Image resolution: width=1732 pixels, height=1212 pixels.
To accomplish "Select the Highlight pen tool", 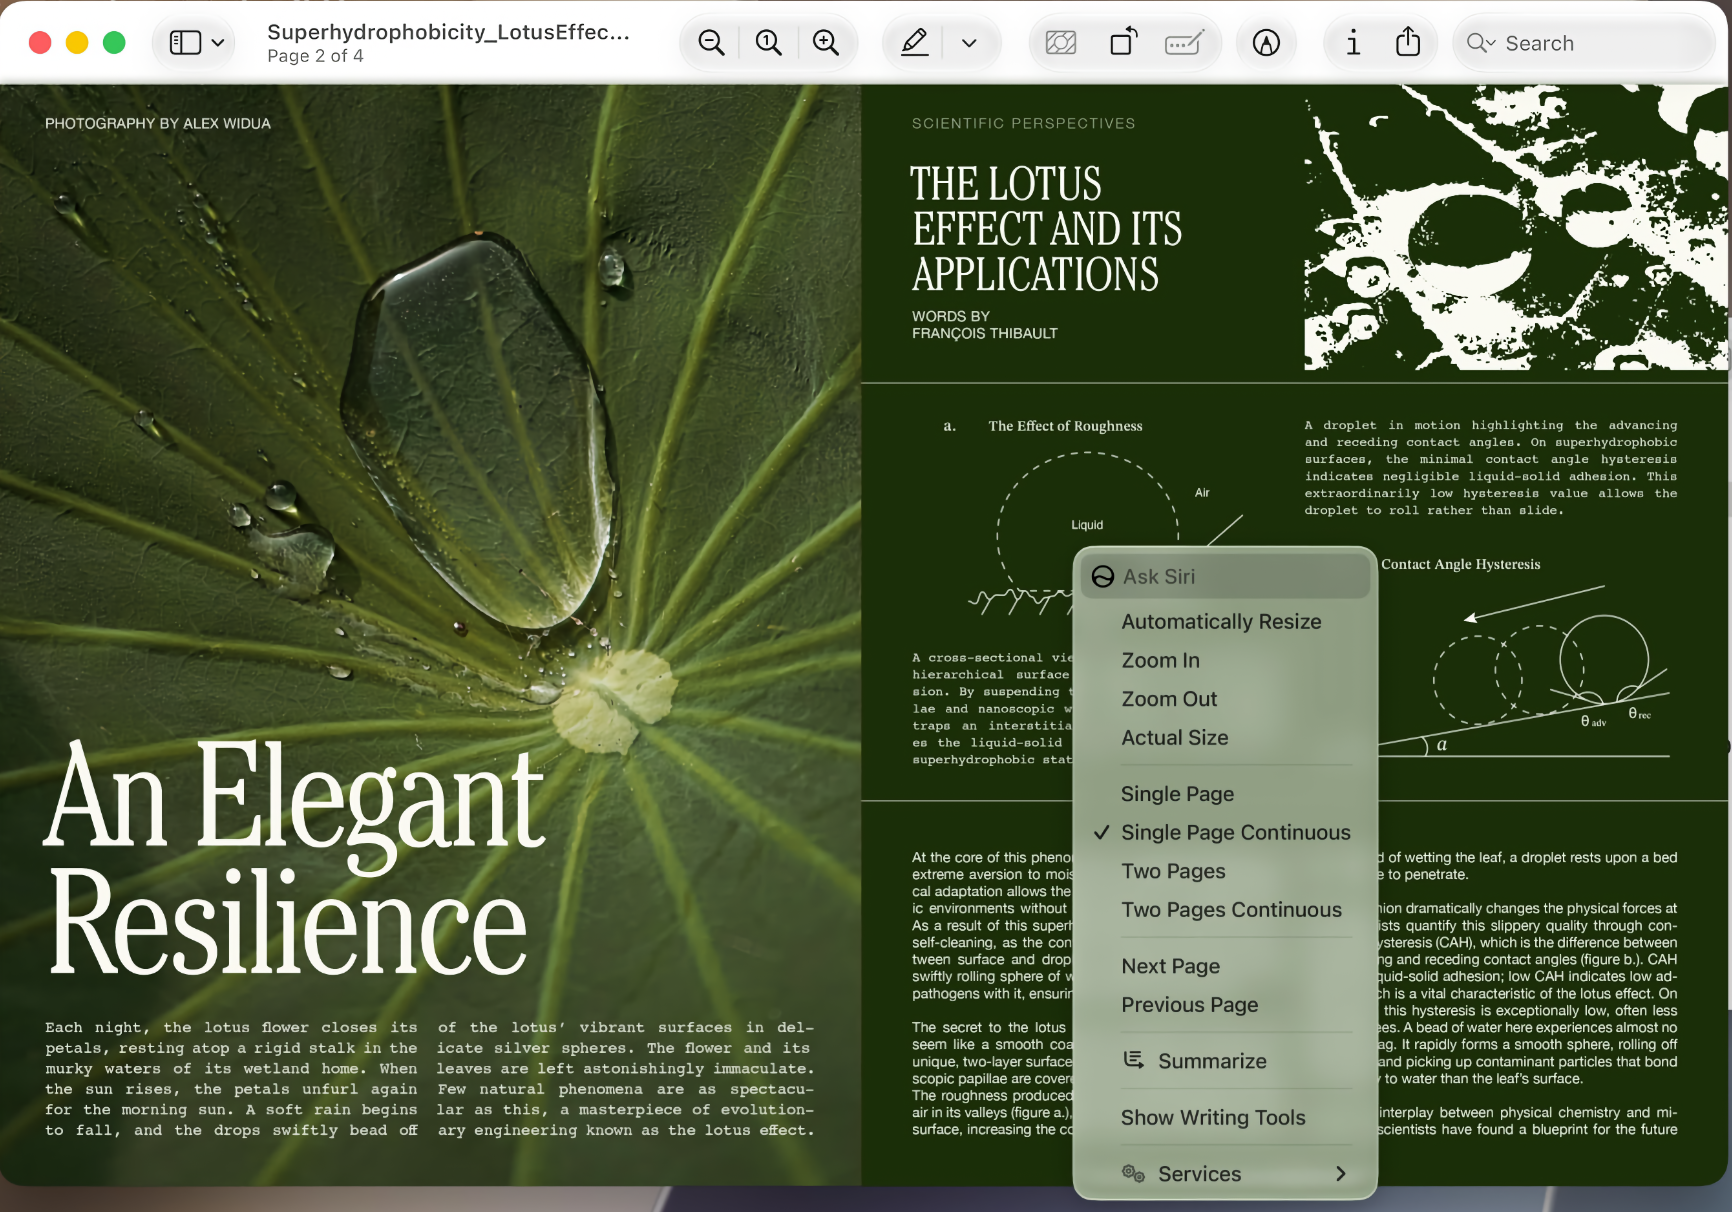I will point(914,43).
